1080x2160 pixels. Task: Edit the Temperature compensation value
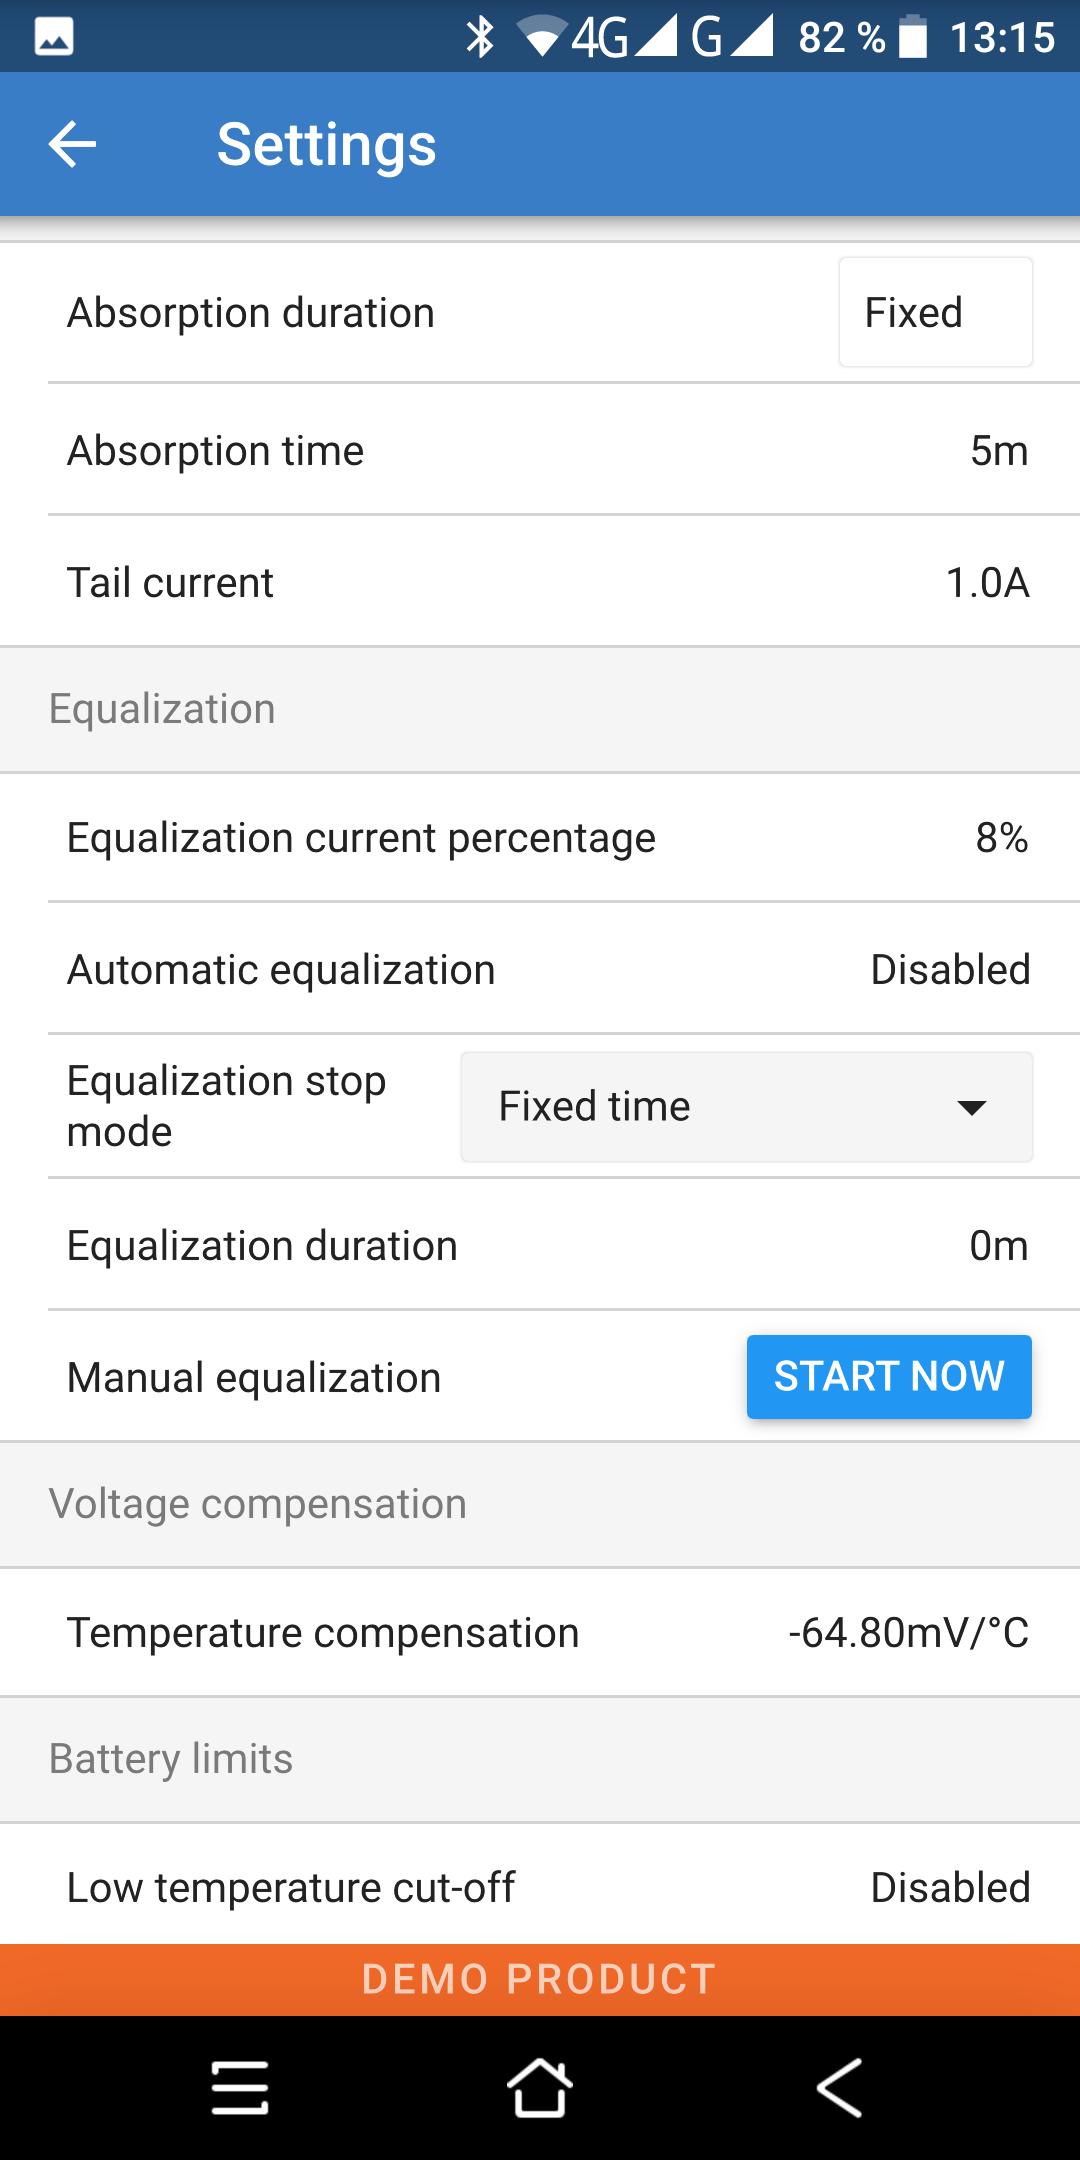(x=908, y=1633)
